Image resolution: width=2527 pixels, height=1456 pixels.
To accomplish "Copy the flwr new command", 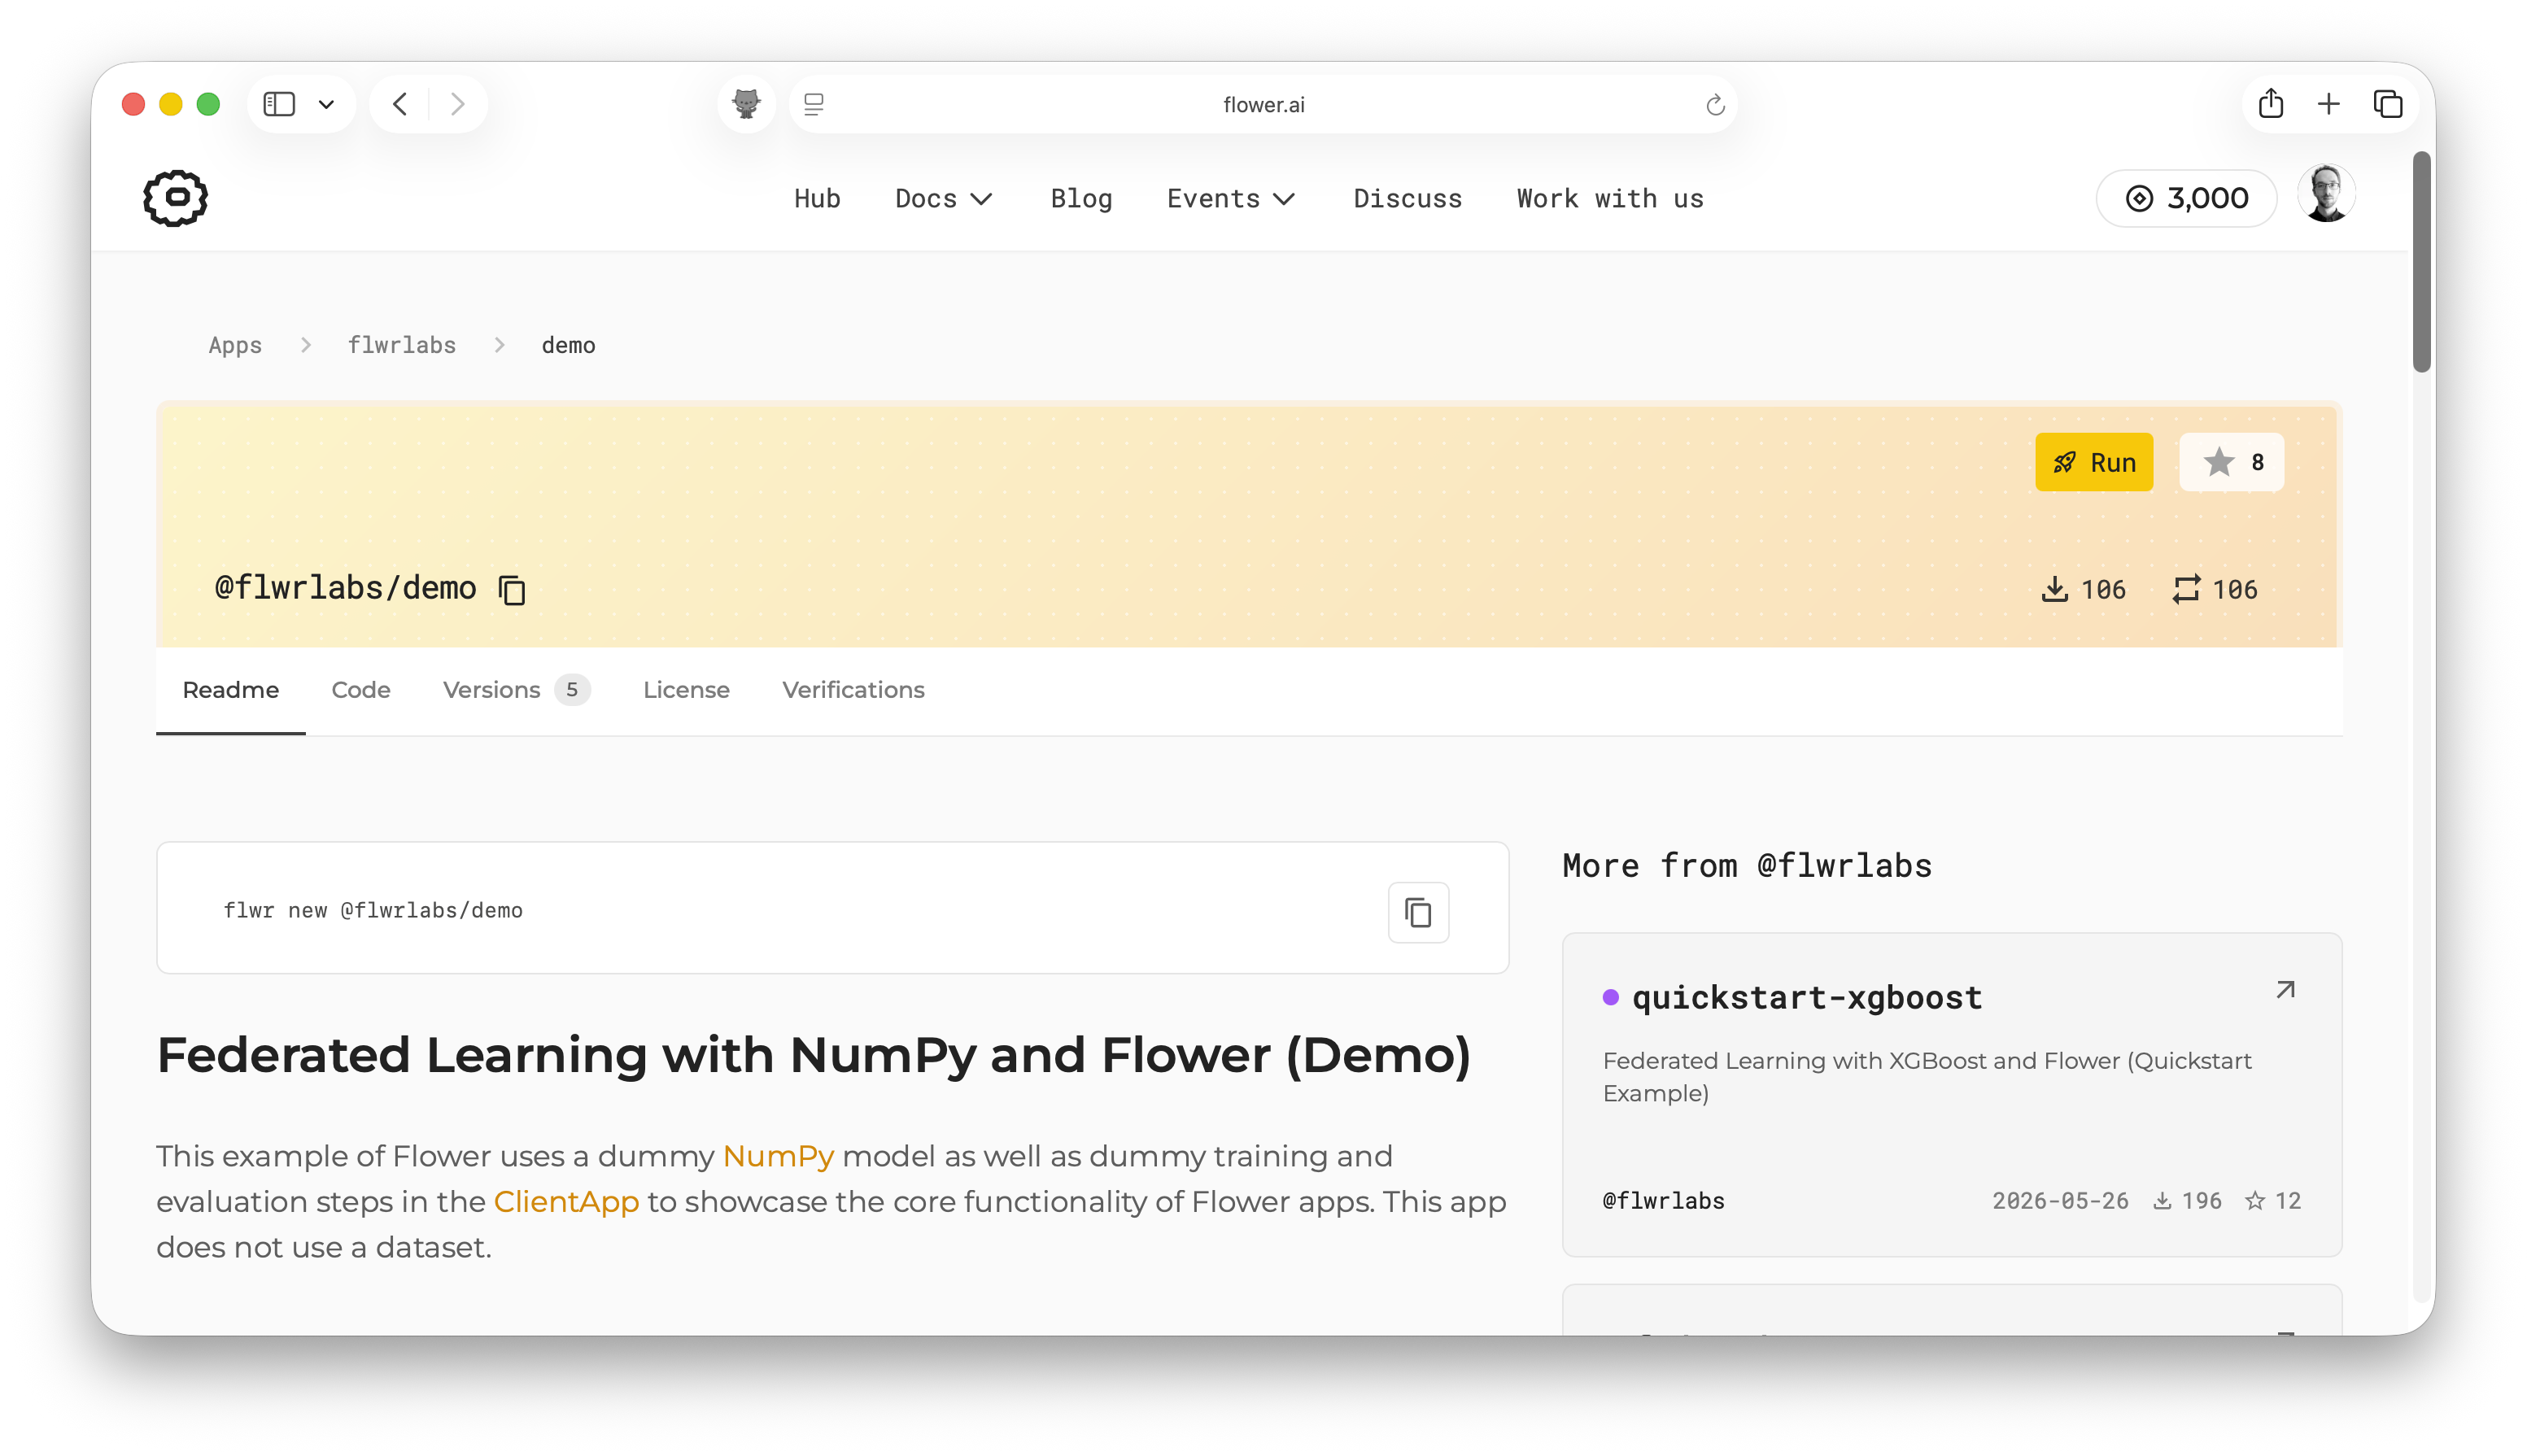I will (x=1418, y=912).
